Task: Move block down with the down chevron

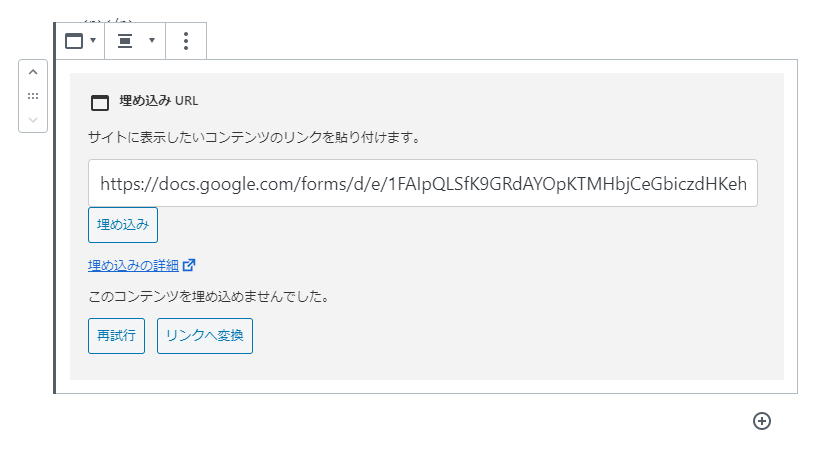Action: [x=33, y=120]
